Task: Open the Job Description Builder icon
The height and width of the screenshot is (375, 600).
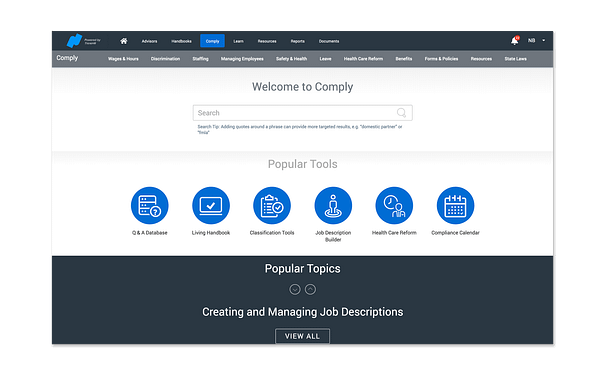Action: [333, 205]
